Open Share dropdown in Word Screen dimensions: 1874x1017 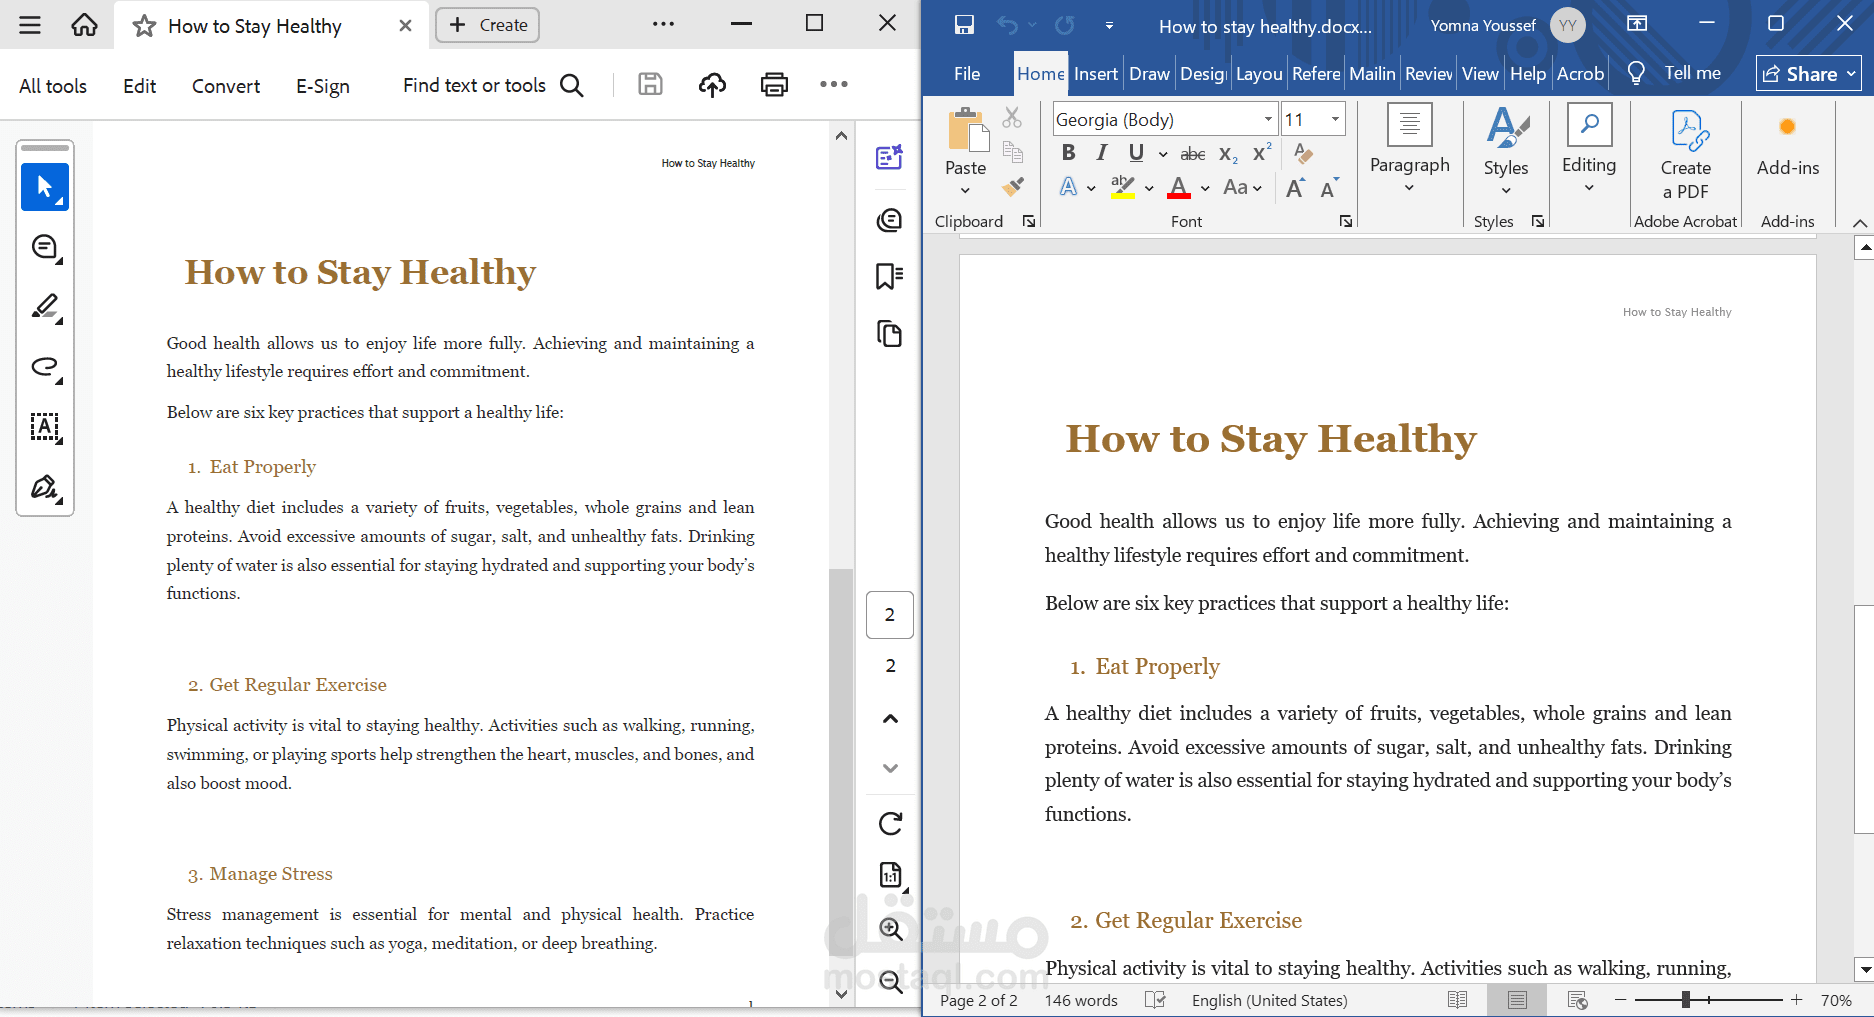click(1808, 73)
